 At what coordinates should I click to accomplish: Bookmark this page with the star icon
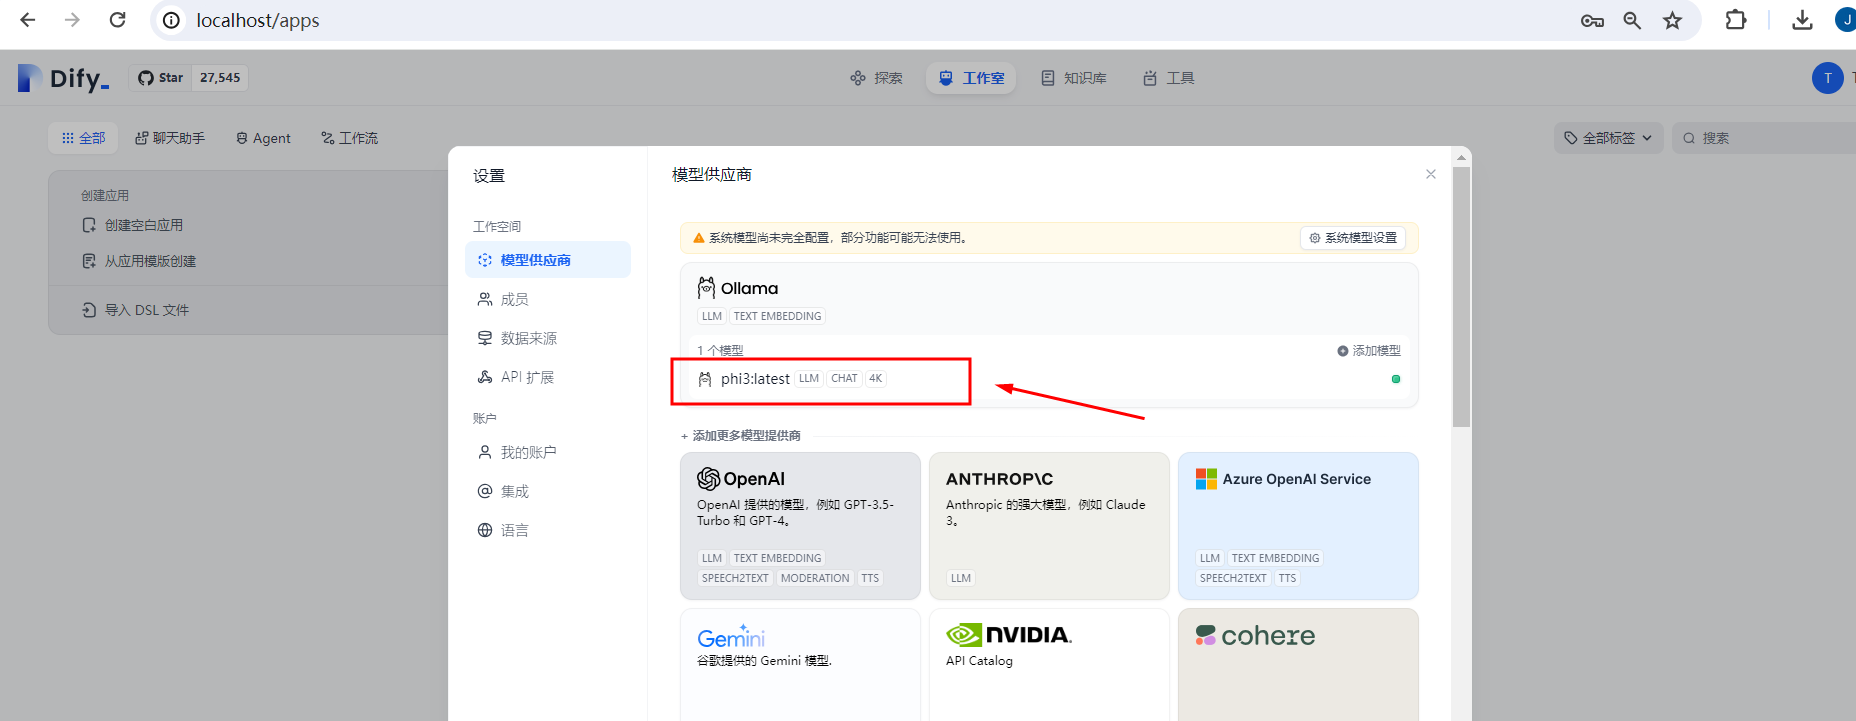[1672, 20]
